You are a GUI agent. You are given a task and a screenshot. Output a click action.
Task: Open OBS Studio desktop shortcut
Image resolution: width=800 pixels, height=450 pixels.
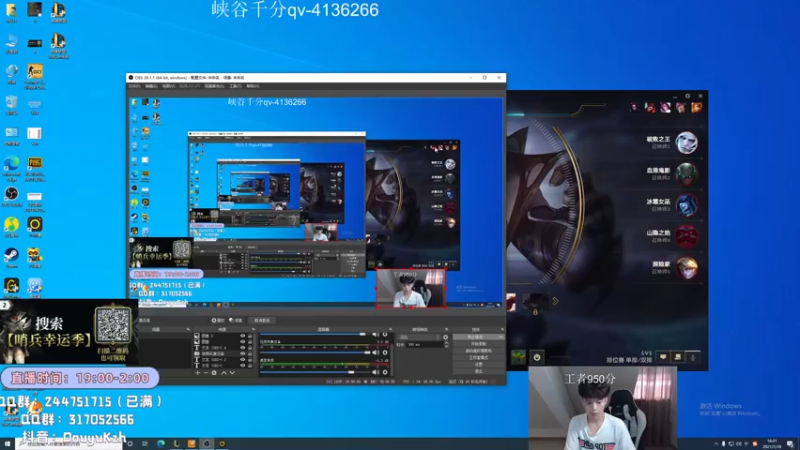click(11, 196)
